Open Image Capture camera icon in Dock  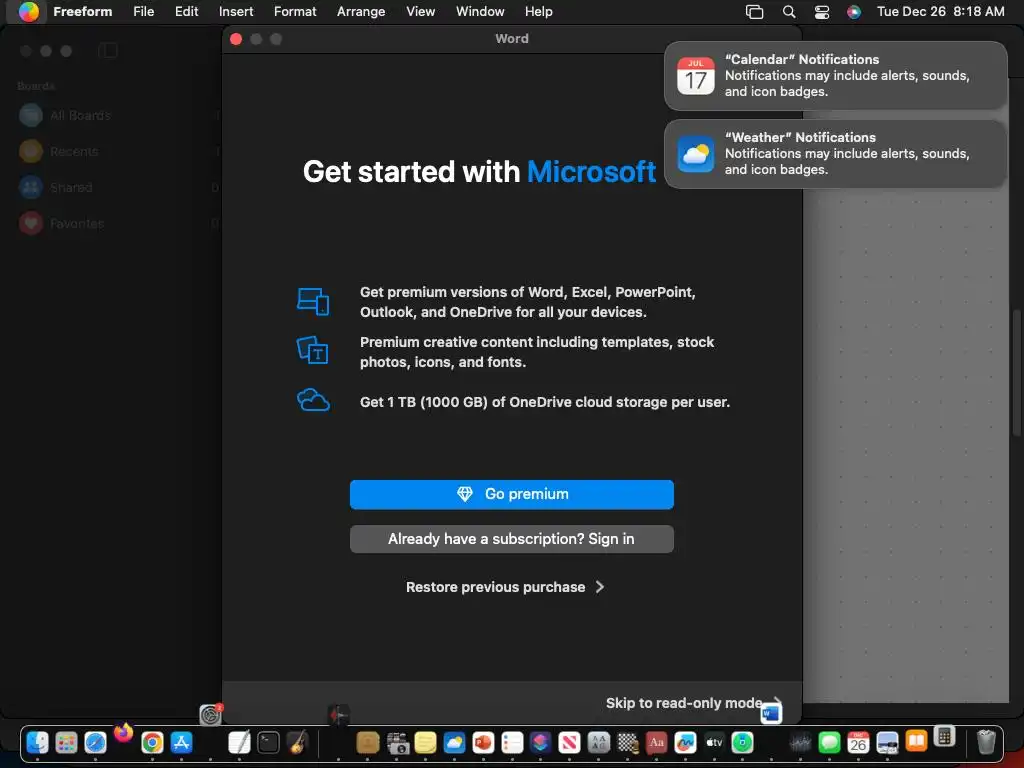396,743
